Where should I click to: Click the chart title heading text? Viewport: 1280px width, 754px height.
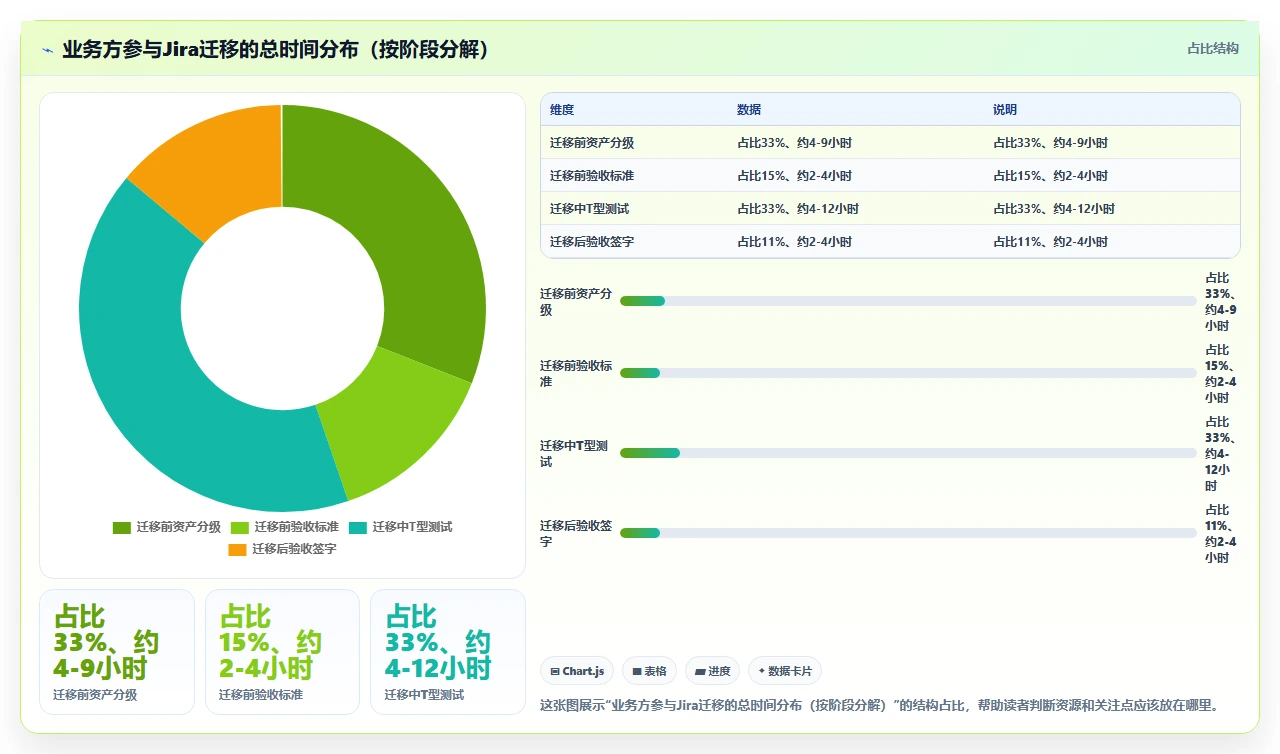(276, 49)
